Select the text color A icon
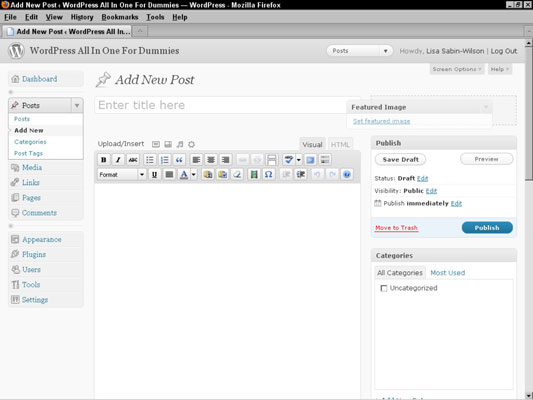 click(x=184, y=175)
